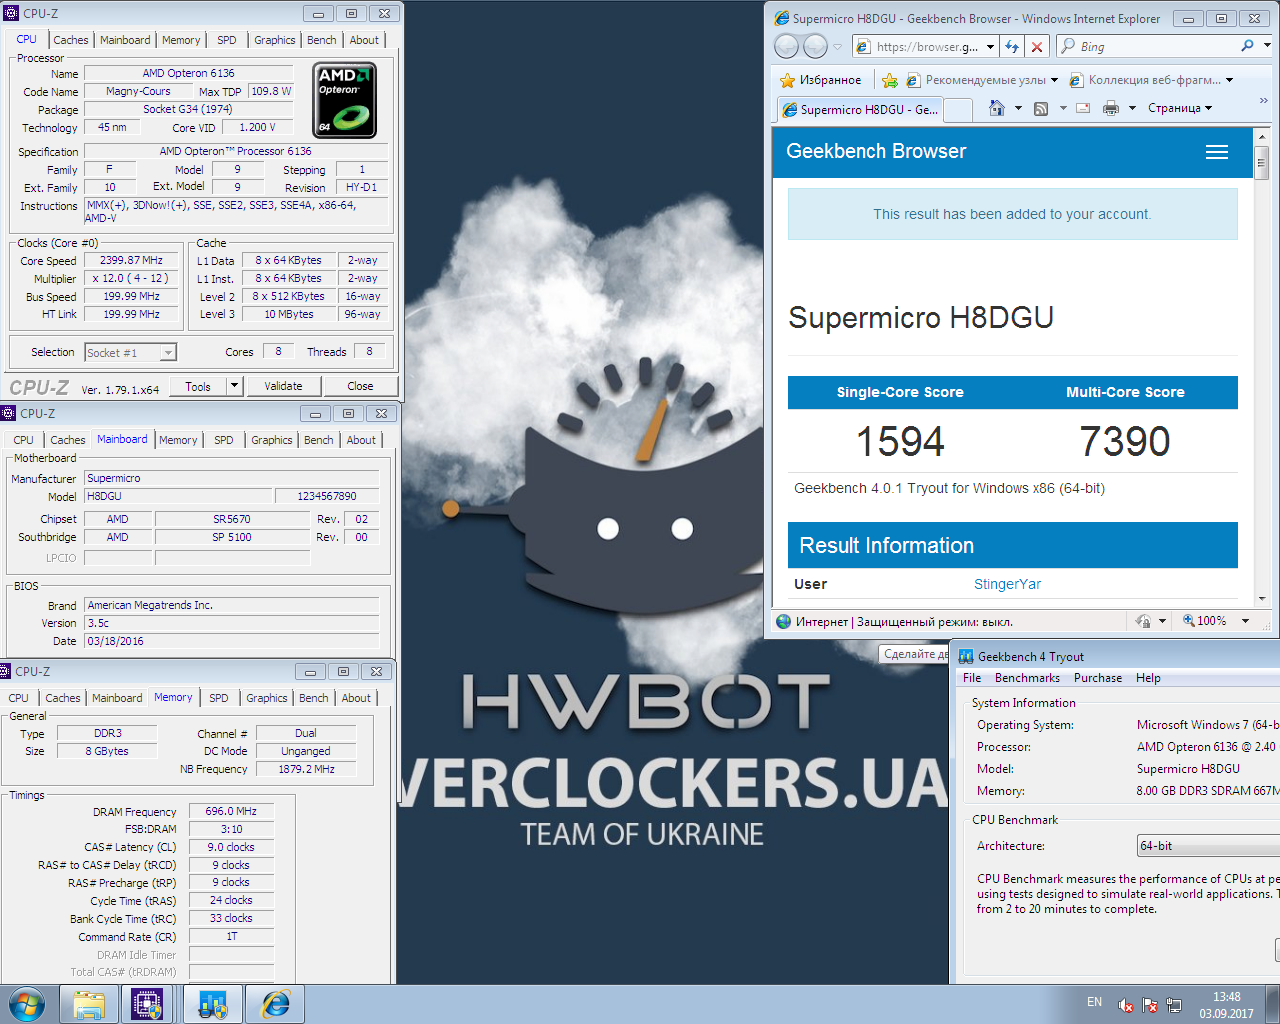Click the Read mail envelope icon
This screenshot has height=1024, width=1280.
[1082, 108]
